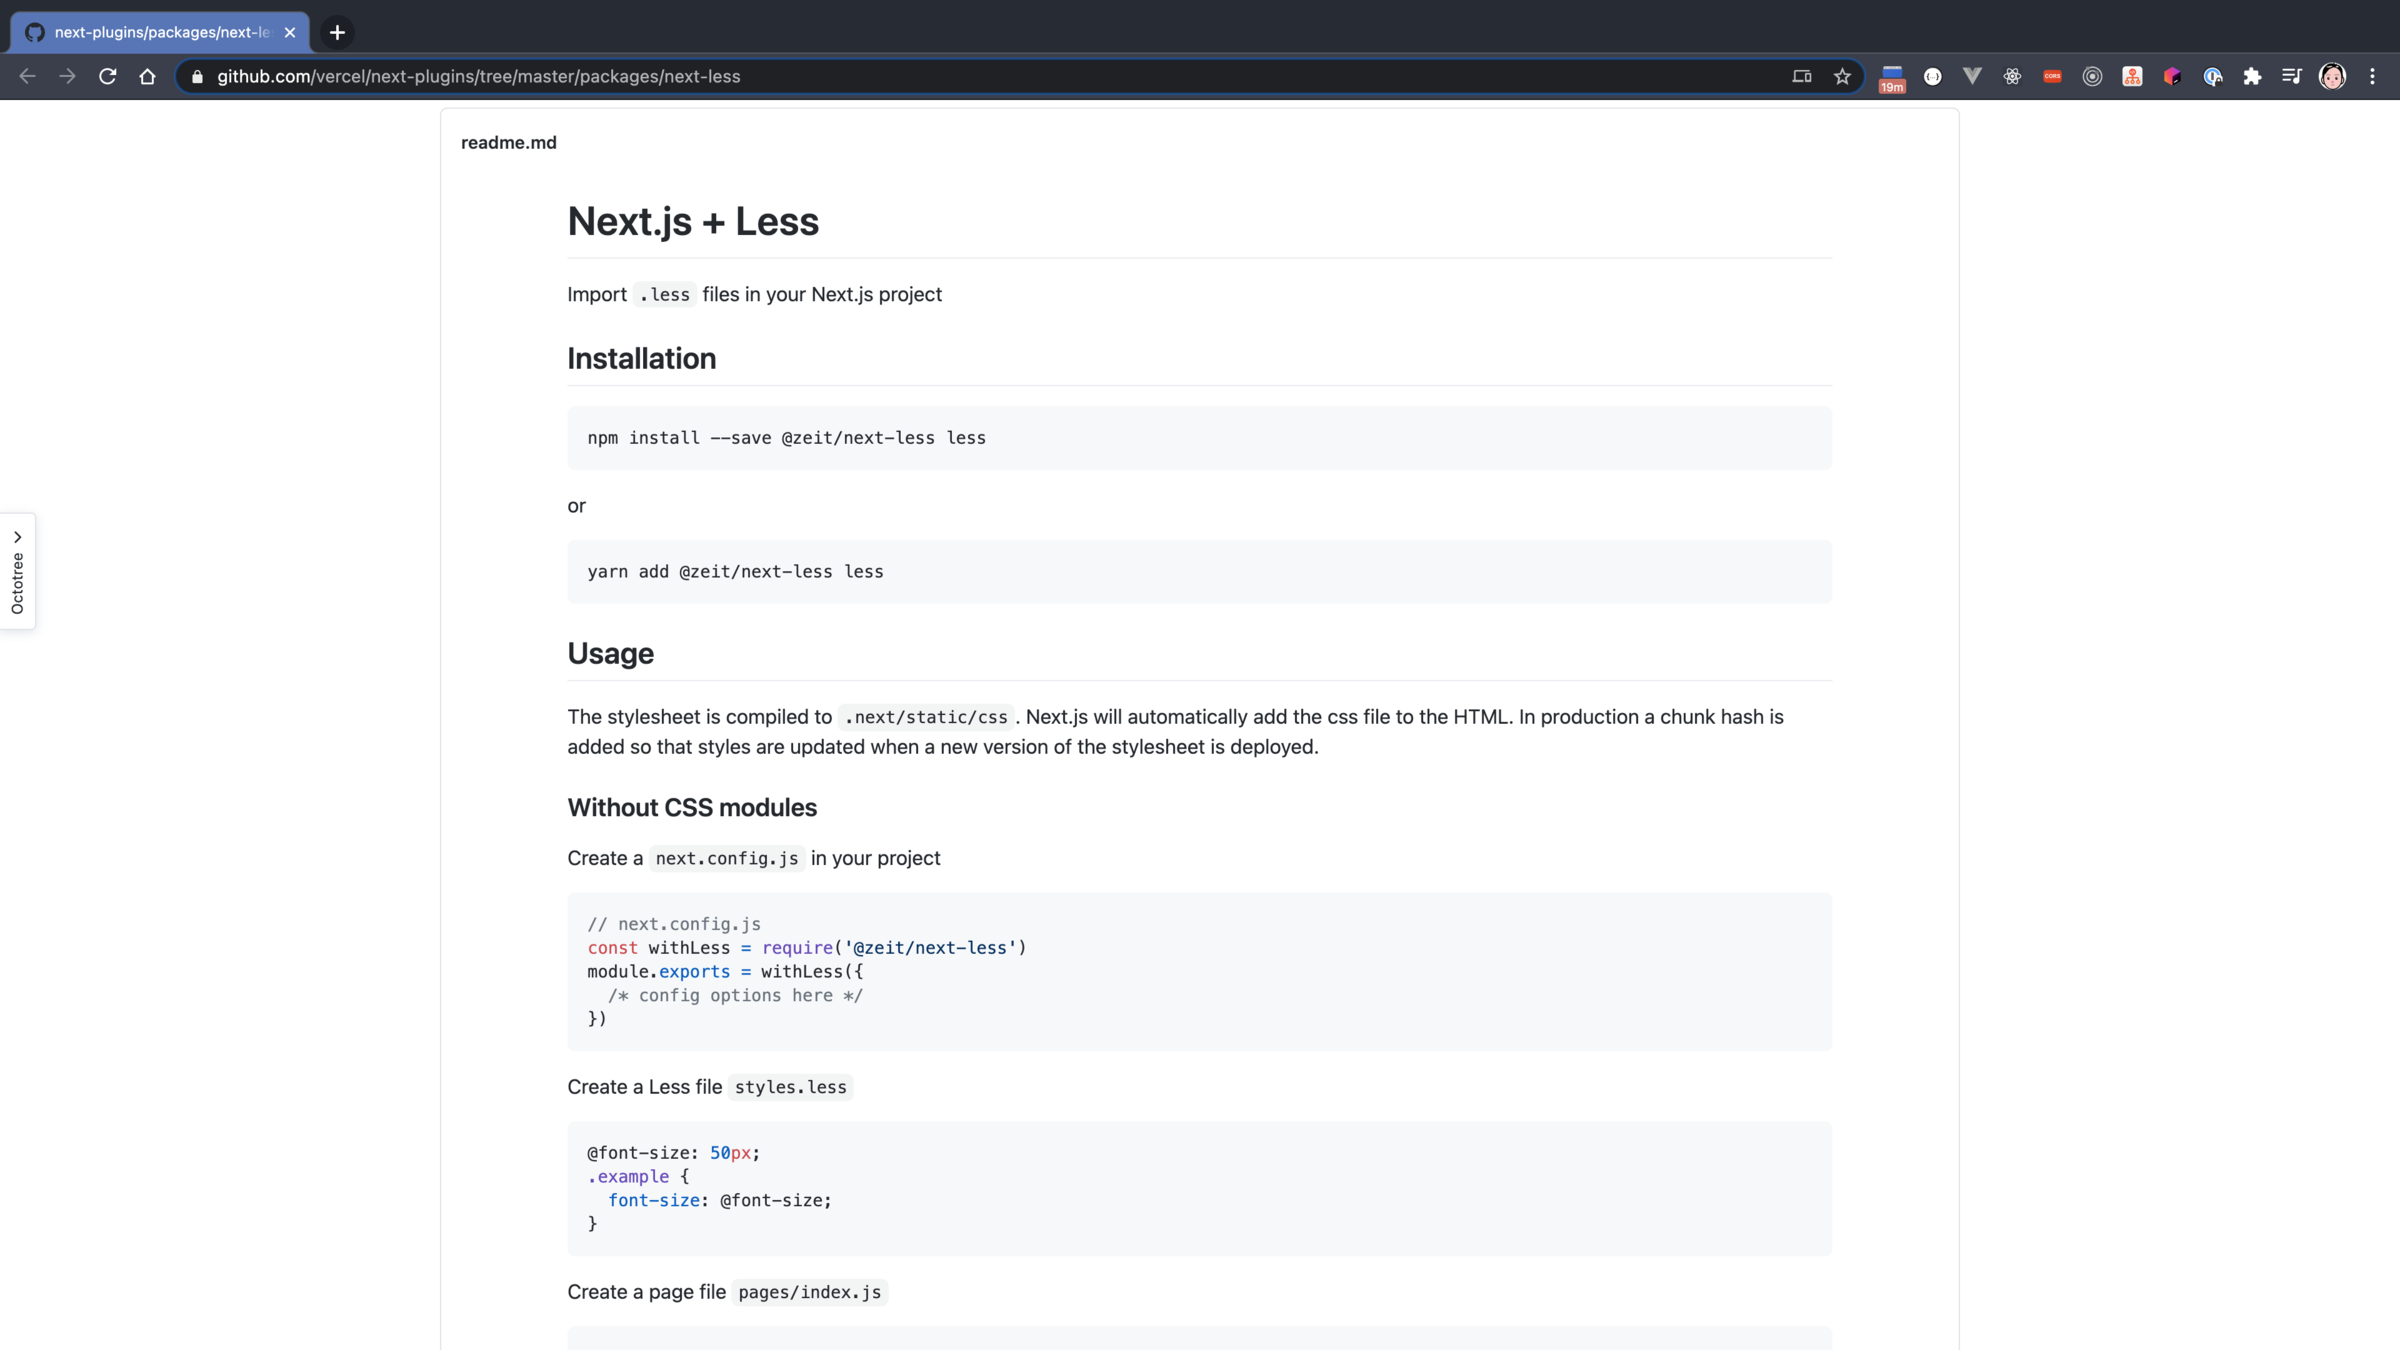Open the user profile avatar menu

pyautogui.click(x=2332, y=76)
